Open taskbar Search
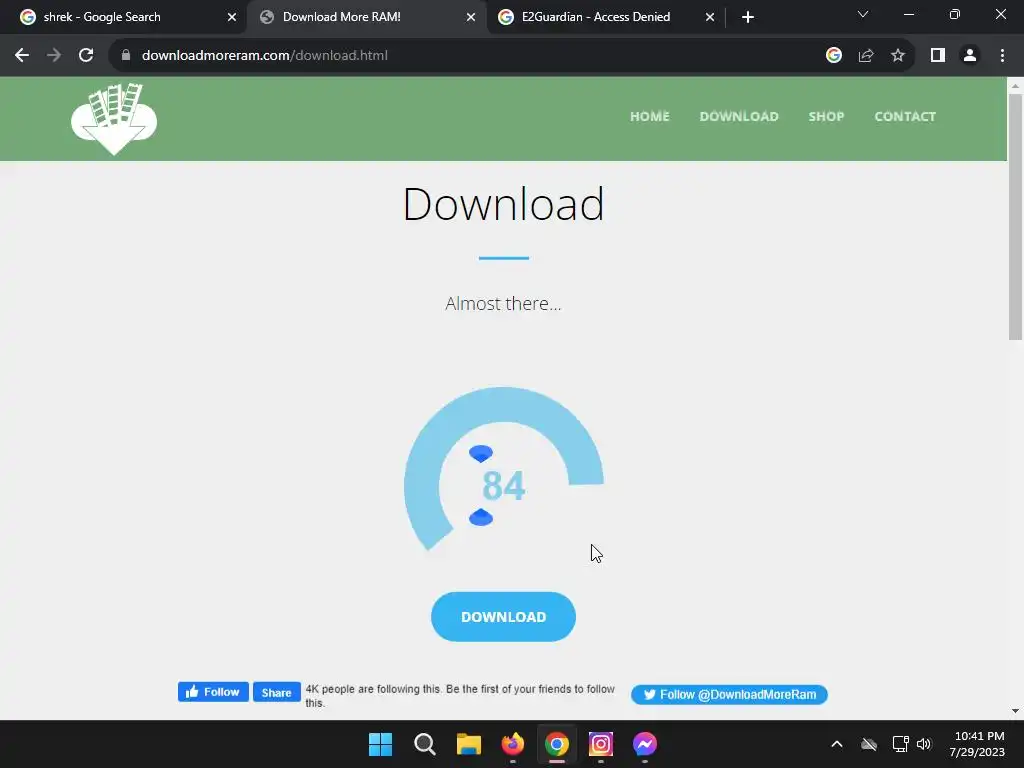This screenshot has height=768, width=1024. [x=424, y=744]
